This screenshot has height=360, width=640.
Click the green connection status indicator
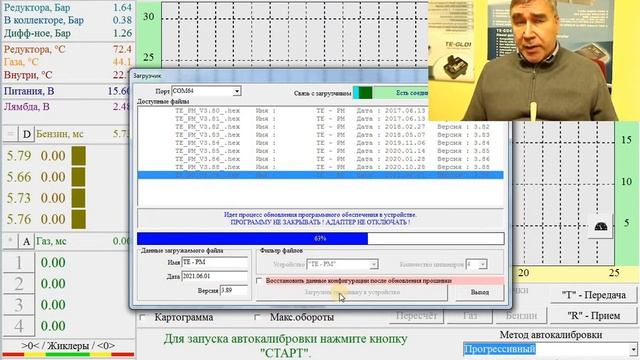pos(365,93)
